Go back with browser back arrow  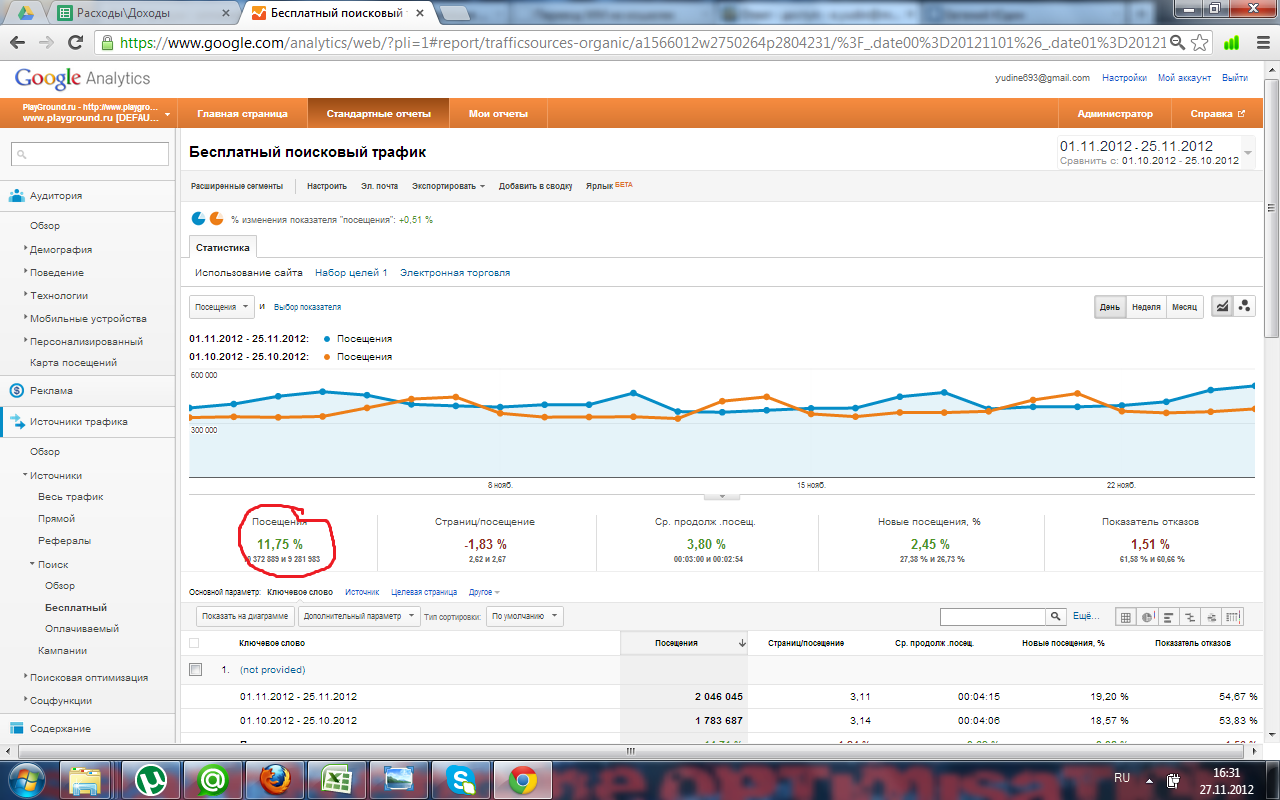click(18, 43)
